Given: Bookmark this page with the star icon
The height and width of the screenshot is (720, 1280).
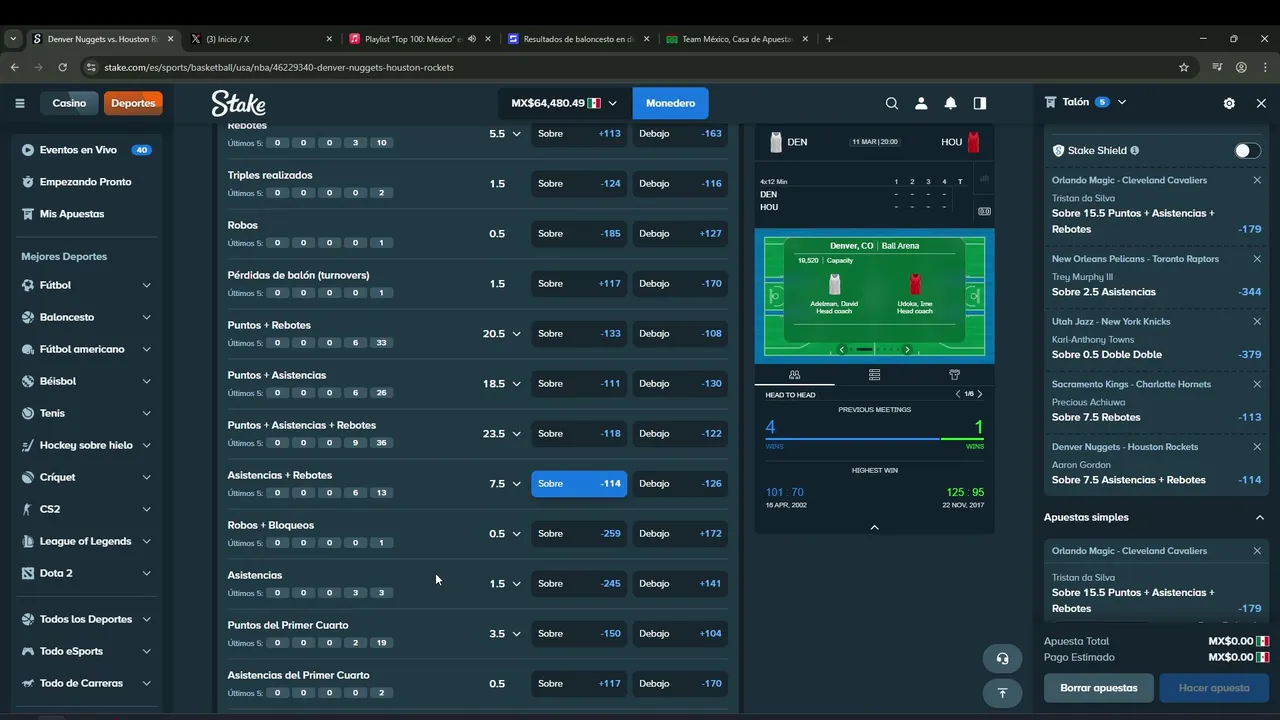Looking at the screenshot, I should (x=1184, y=67).
